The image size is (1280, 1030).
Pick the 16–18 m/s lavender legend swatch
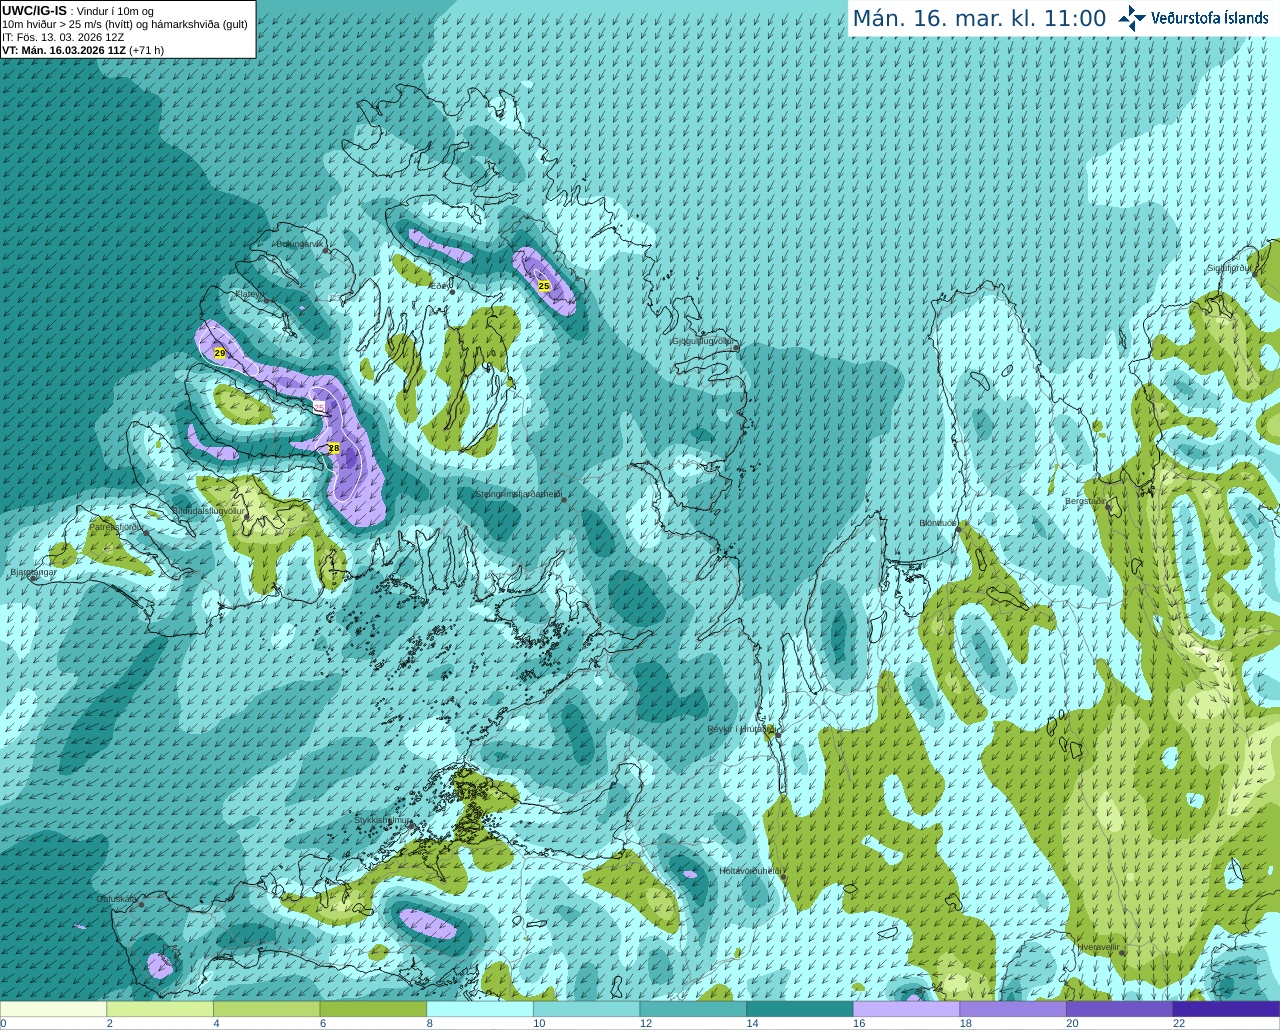click(906, 1009)
